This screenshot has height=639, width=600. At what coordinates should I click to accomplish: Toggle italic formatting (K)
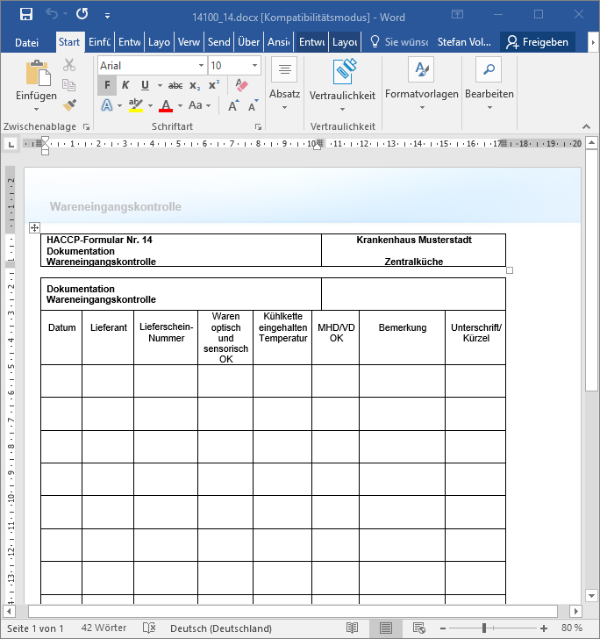pyautogui.click(x=126, y=85)
